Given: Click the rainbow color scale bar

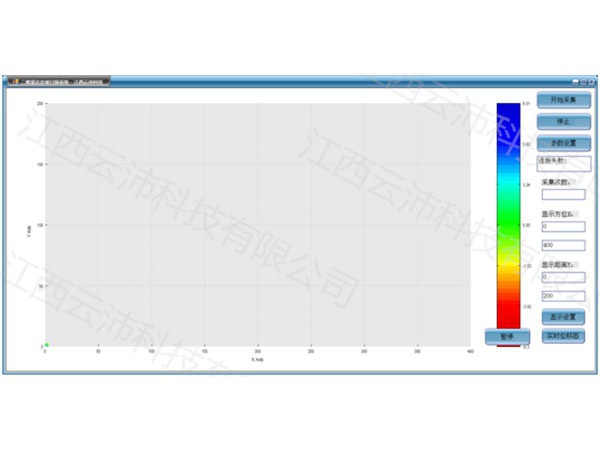Looking at the screenshot, I should point(508,220).
